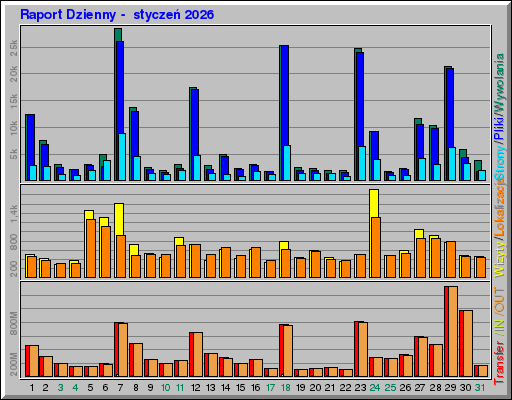Click the green day label 24

coord(375,388)
